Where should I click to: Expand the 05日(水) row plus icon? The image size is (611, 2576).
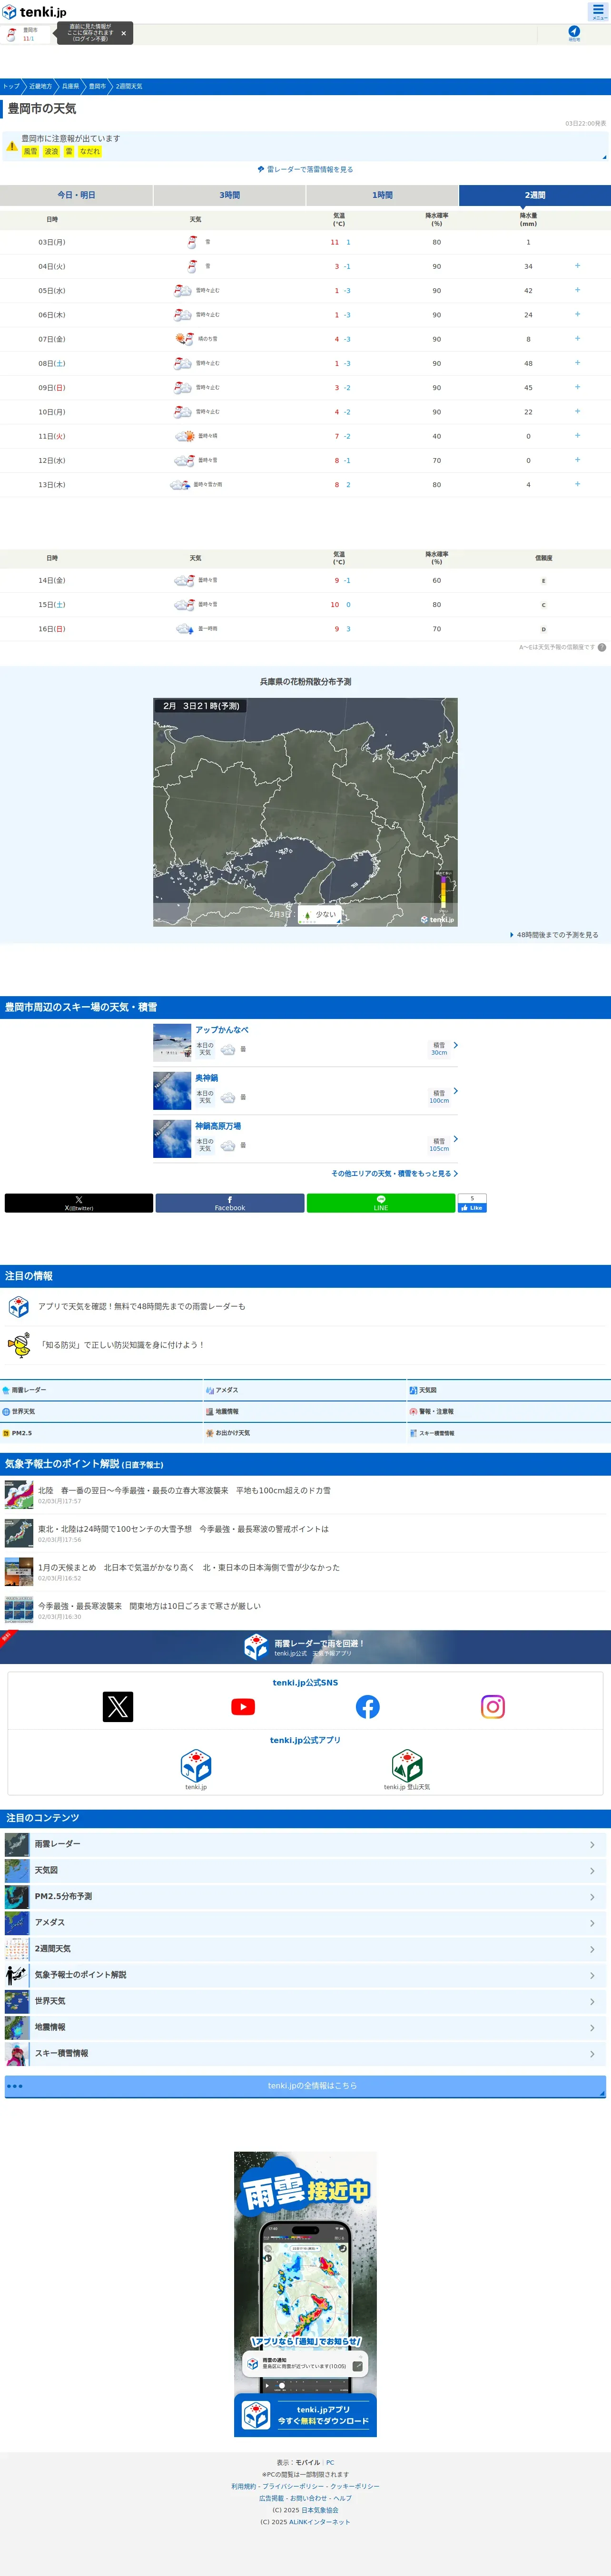577,290
